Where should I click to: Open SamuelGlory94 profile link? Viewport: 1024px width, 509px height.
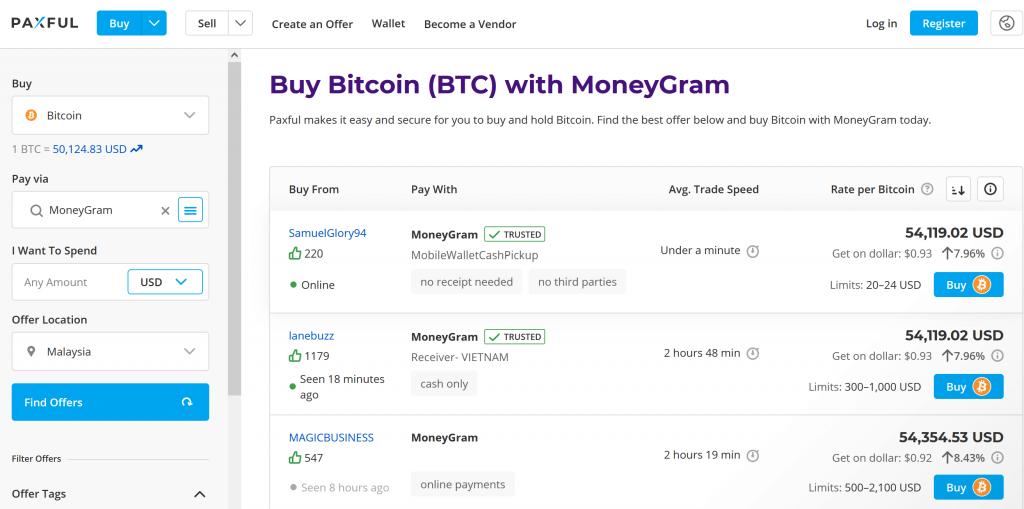click(328, 233)
